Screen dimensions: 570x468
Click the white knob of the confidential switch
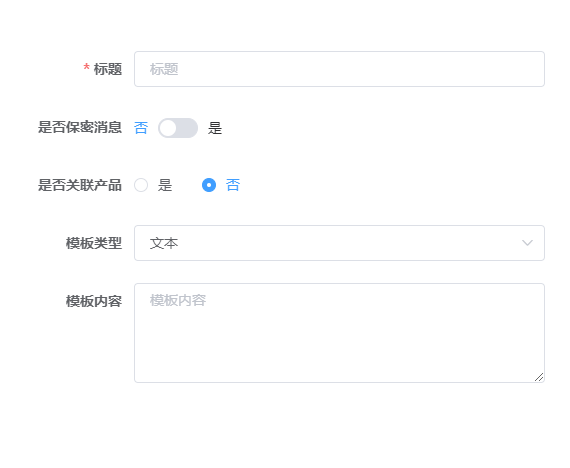pyautogui.click(x=168, y=128)
